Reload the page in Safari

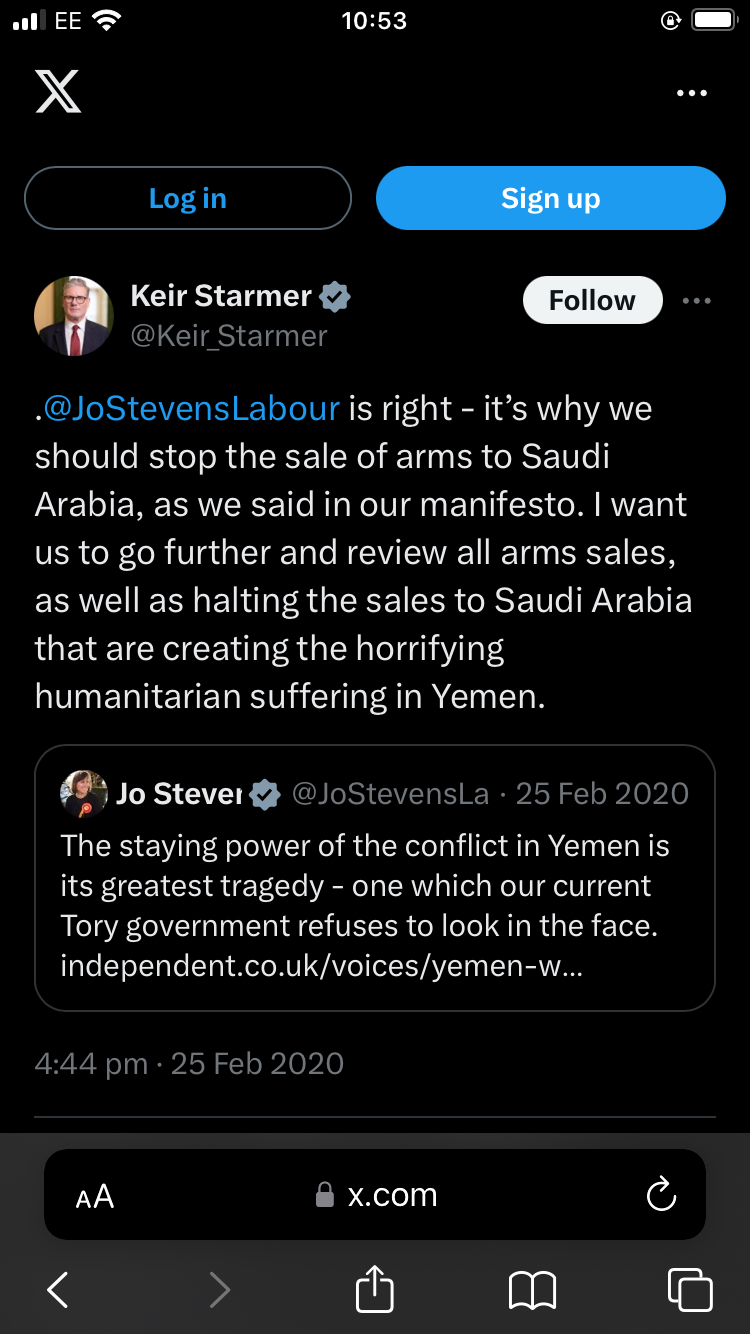click(x=661, y=1195)
